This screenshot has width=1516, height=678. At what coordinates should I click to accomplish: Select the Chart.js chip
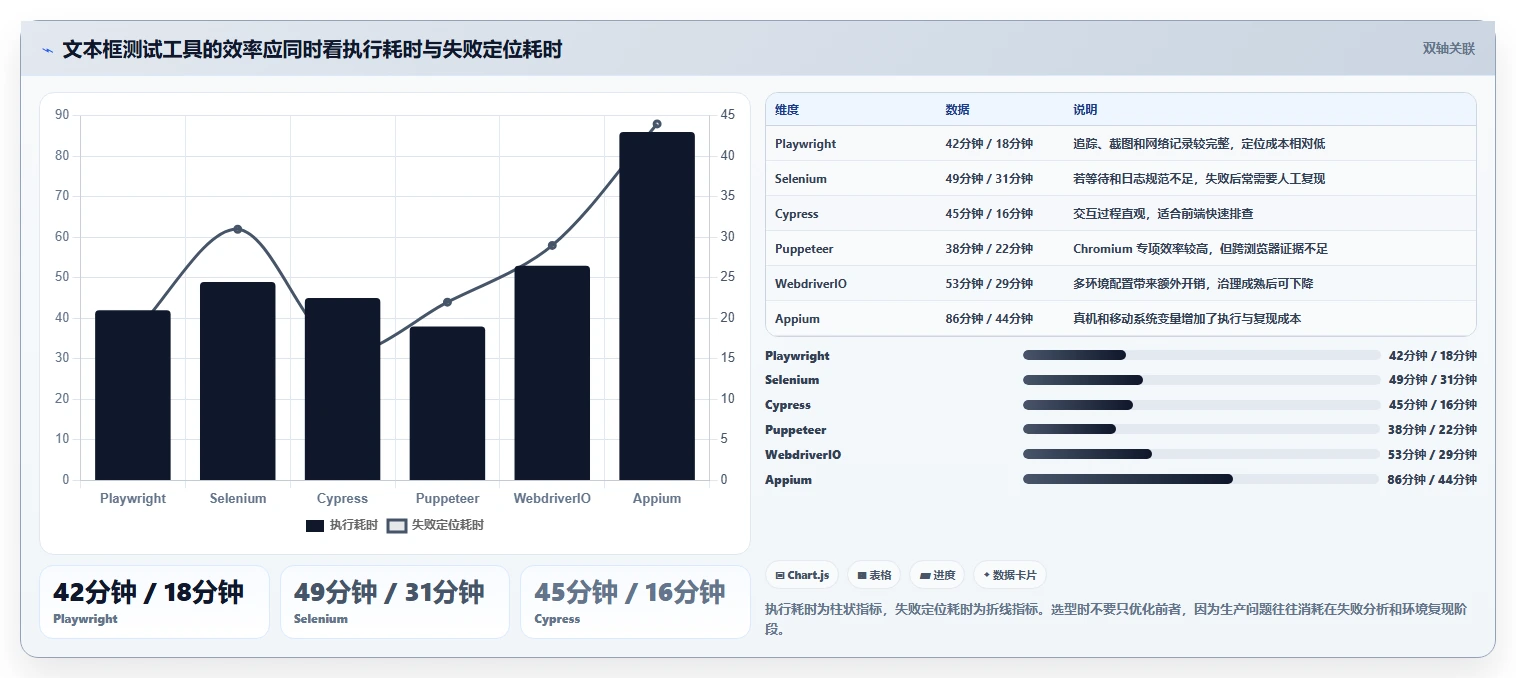coord(802,575)
